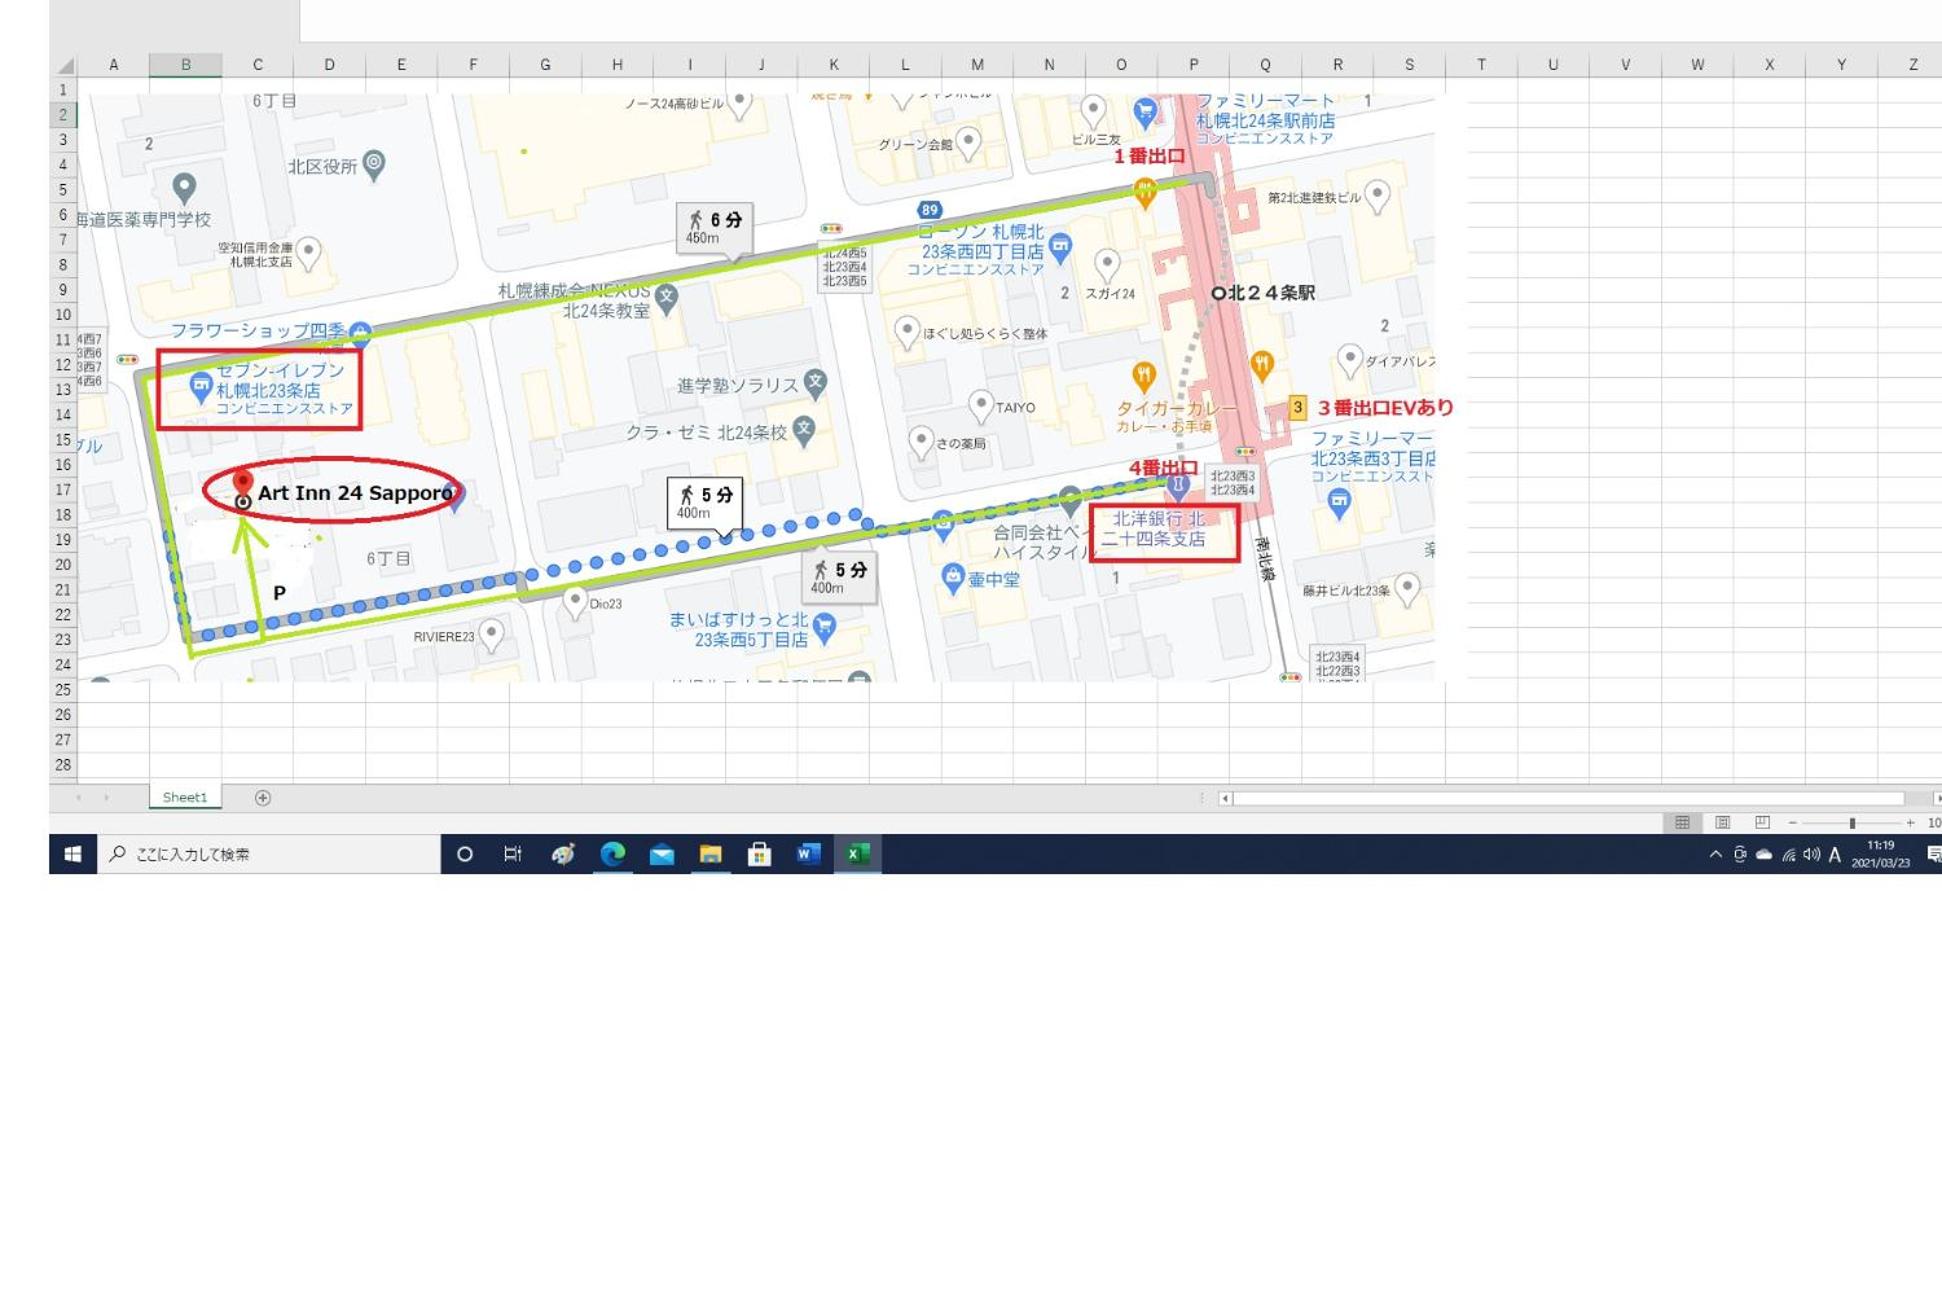Click the zoom in plus button

coord(1910,822)
